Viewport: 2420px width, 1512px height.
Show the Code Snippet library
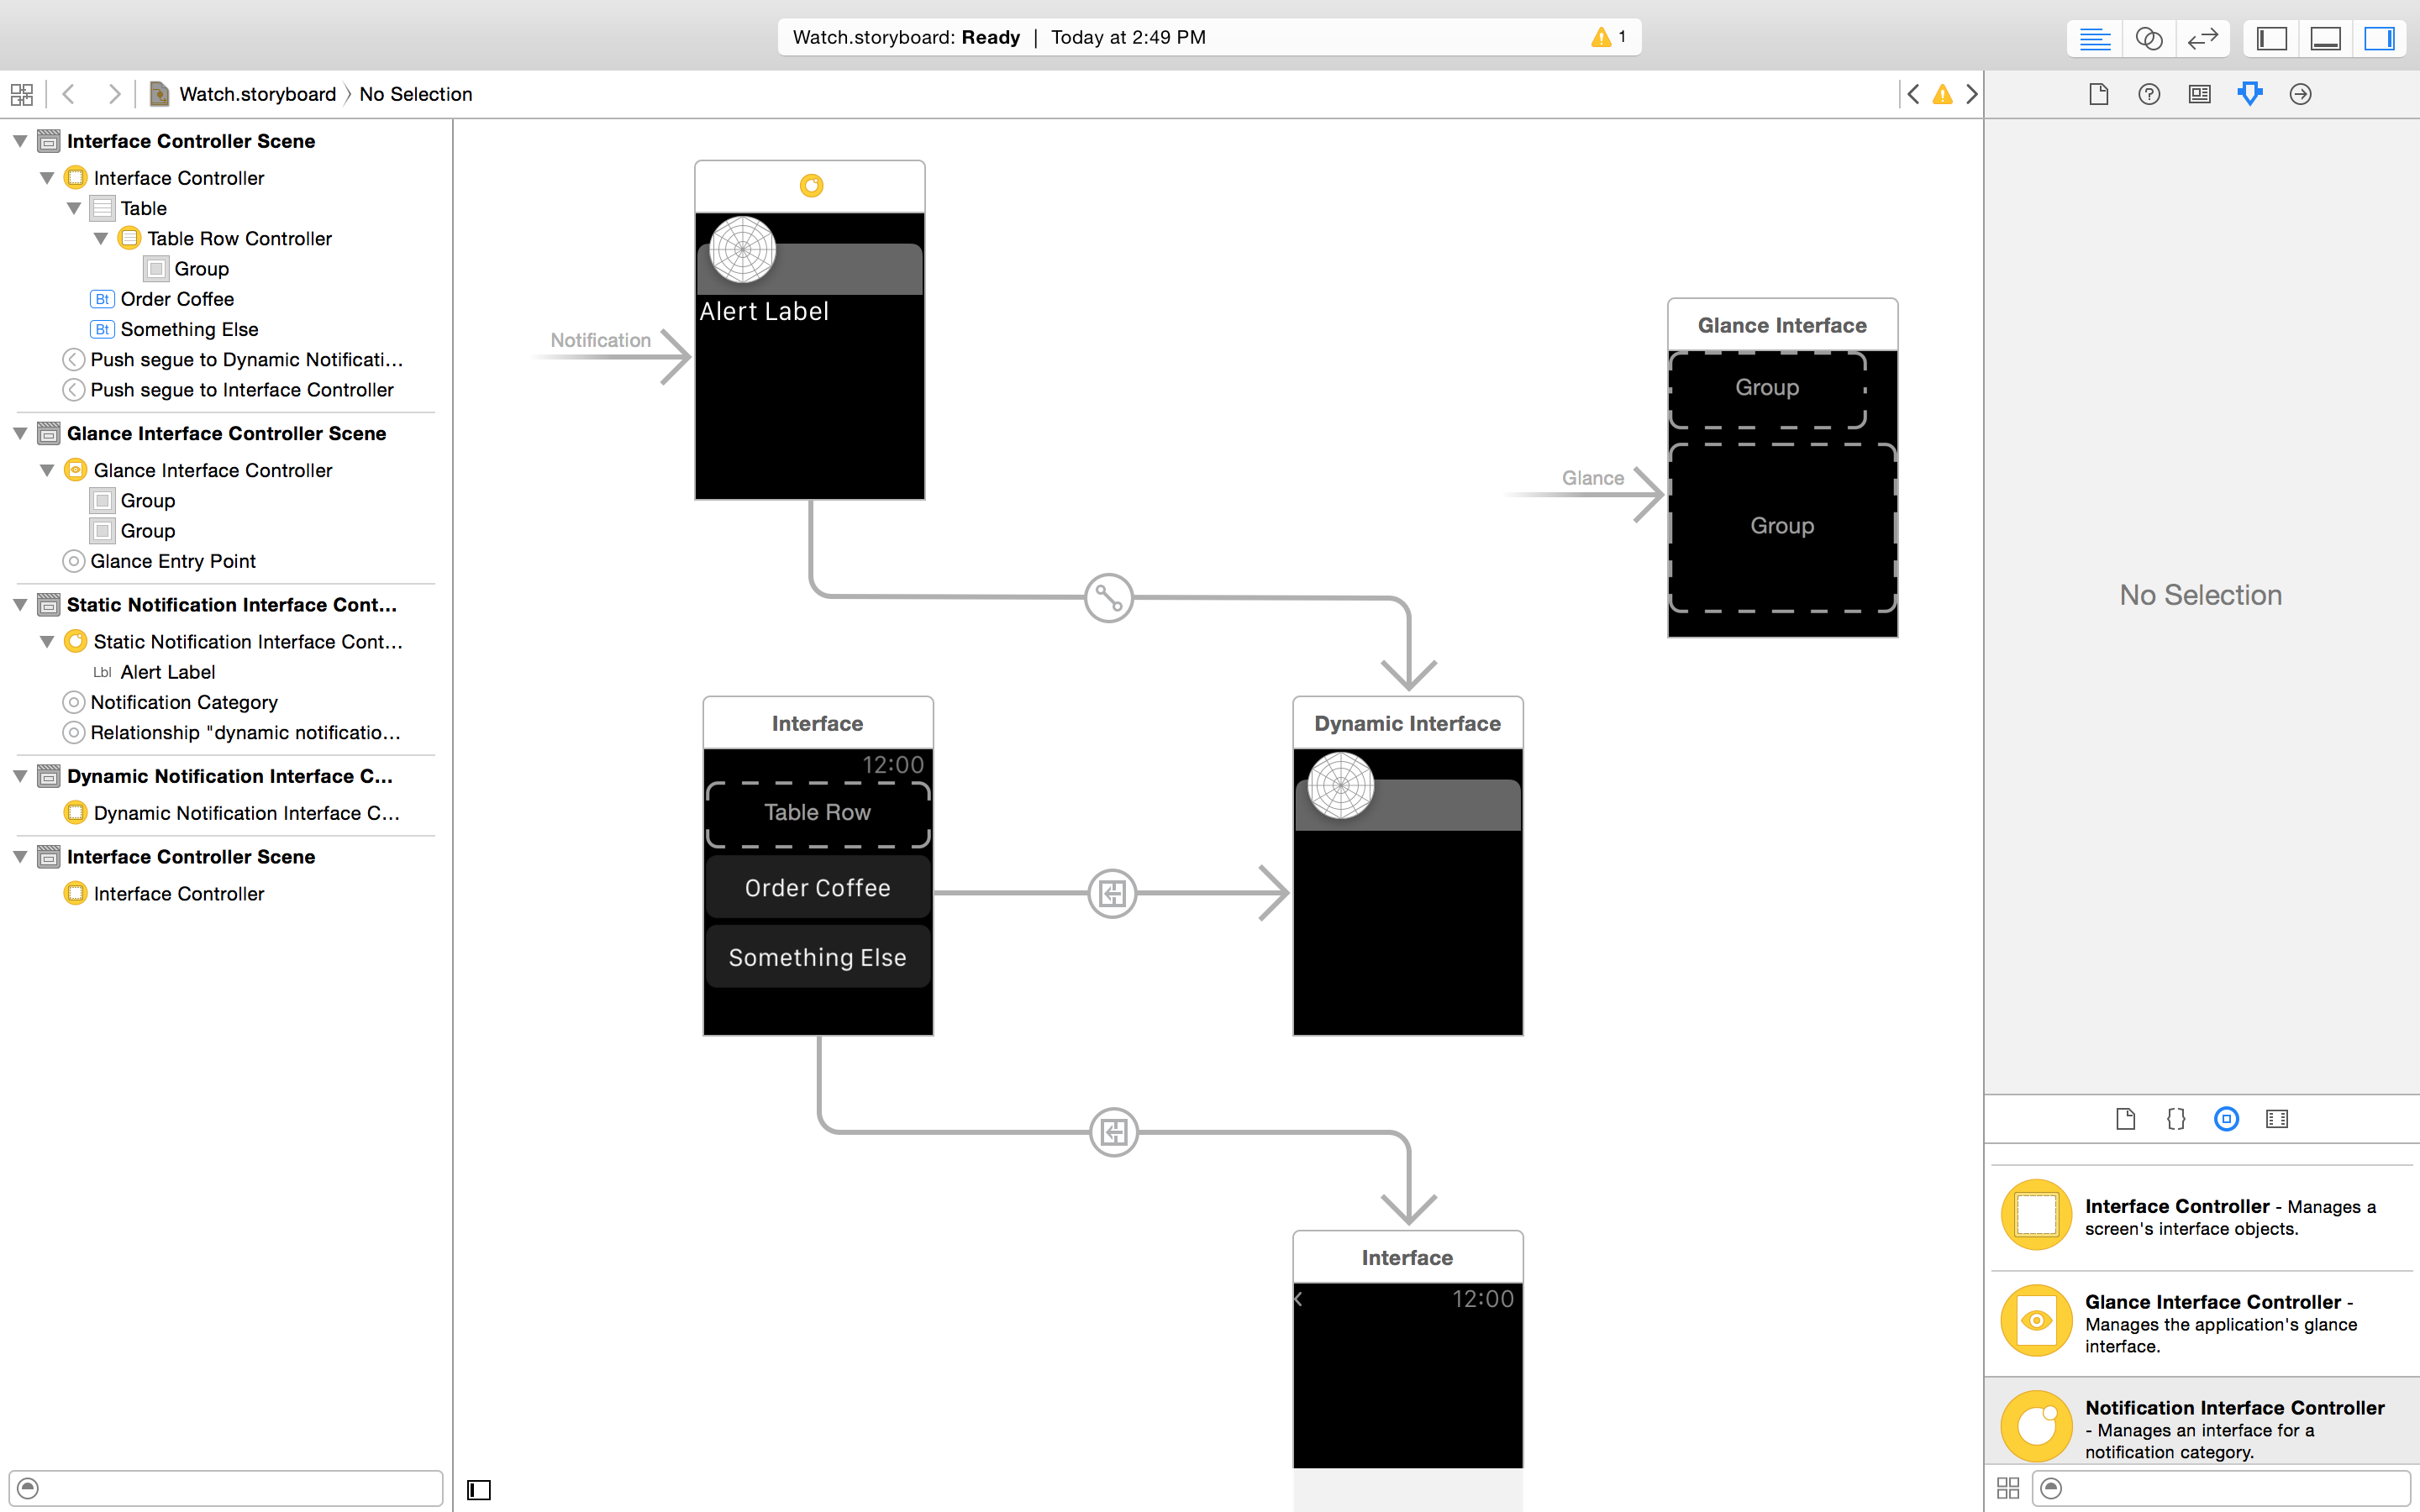[x=2176, y=1119]
